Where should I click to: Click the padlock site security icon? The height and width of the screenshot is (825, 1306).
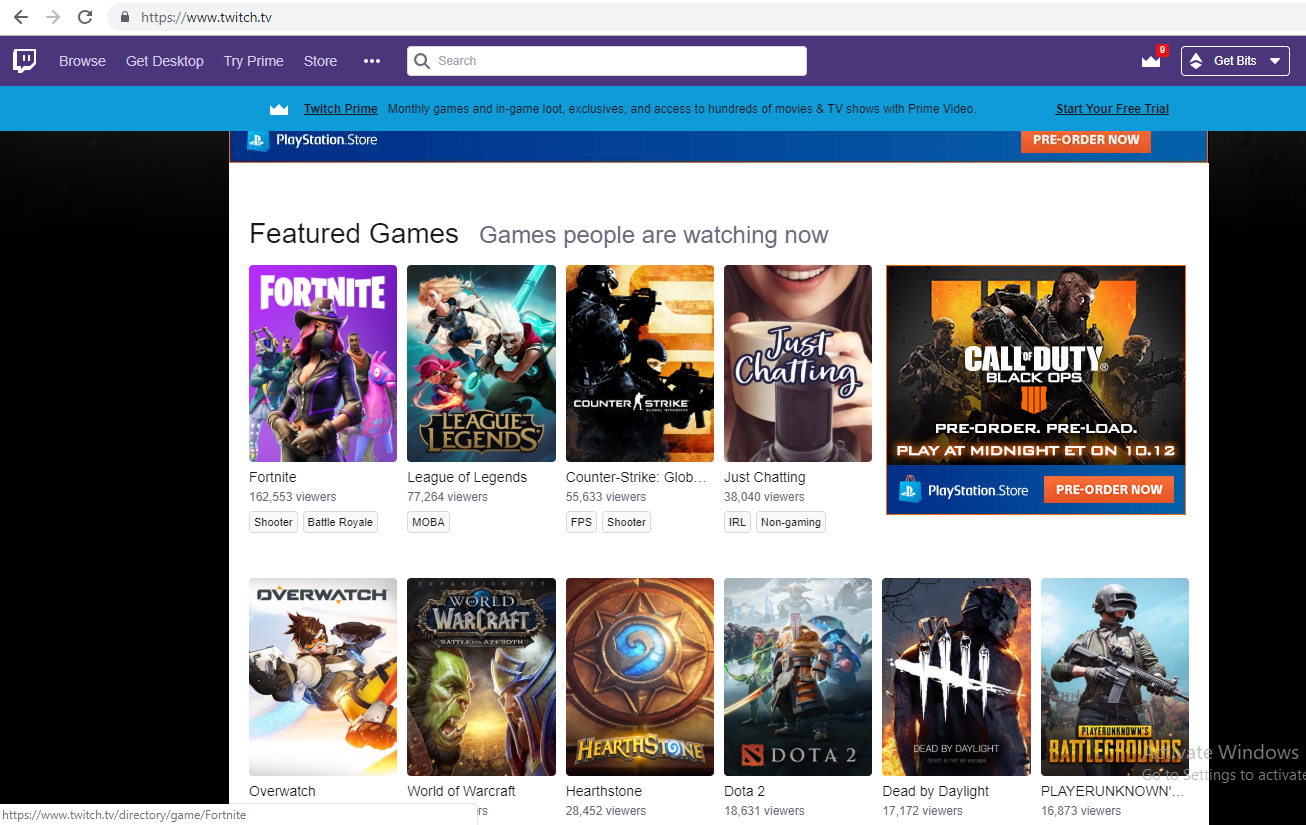click(x=125, y=17)
